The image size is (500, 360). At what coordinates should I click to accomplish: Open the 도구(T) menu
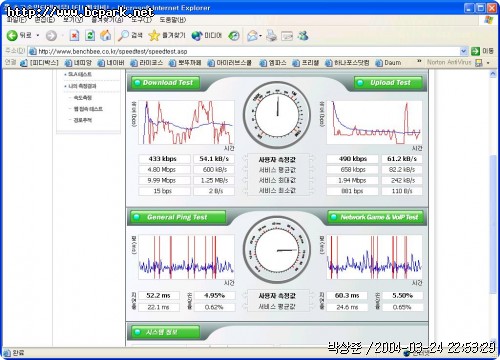141,20
